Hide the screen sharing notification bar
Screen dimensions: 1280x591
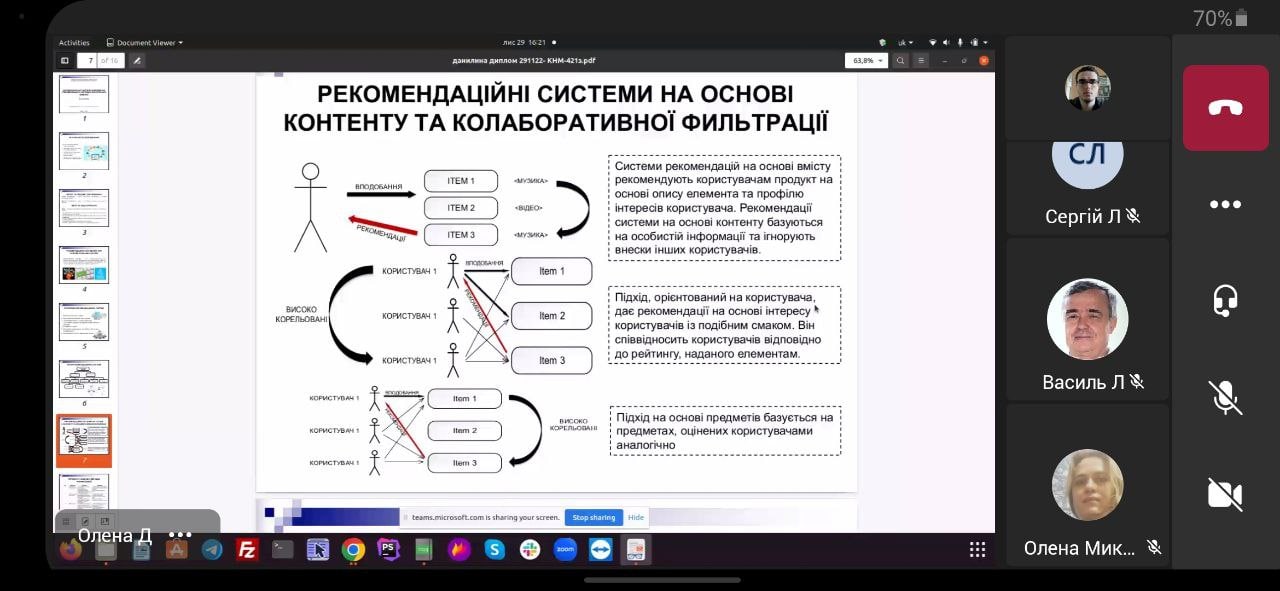click(636, 517)
